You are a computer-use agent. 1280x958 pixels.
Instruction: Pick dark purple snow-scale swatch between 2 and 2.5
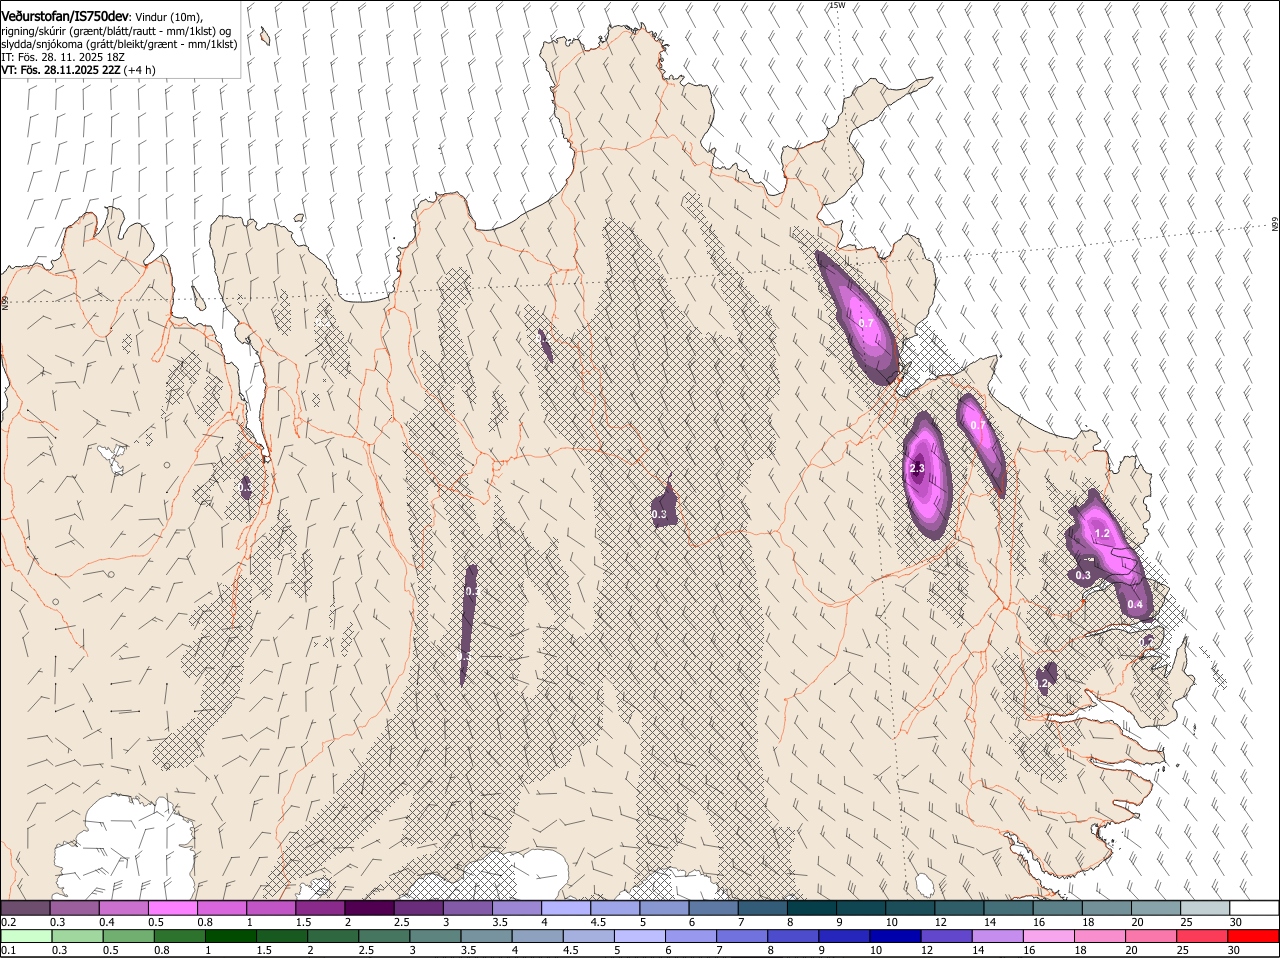point(369,907)
